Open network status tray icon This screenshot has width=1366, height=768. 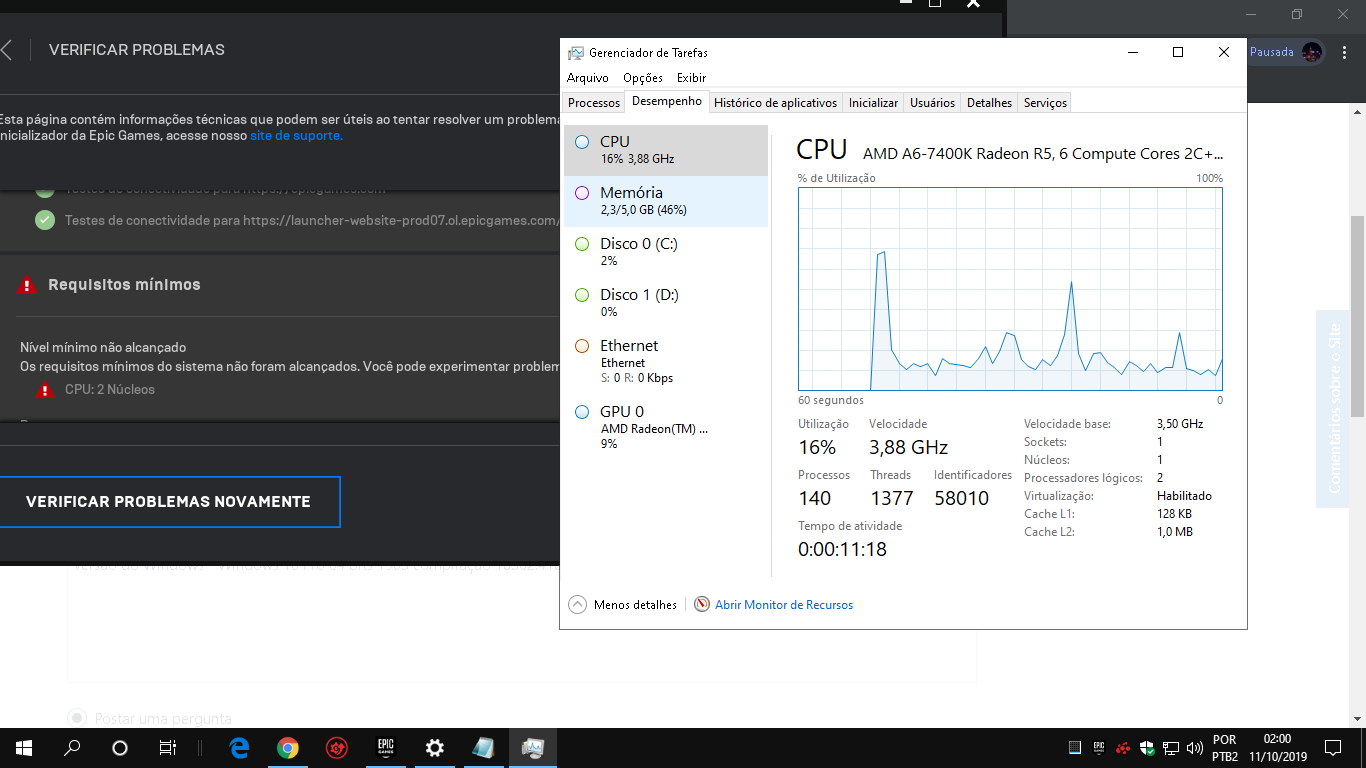1170,748
